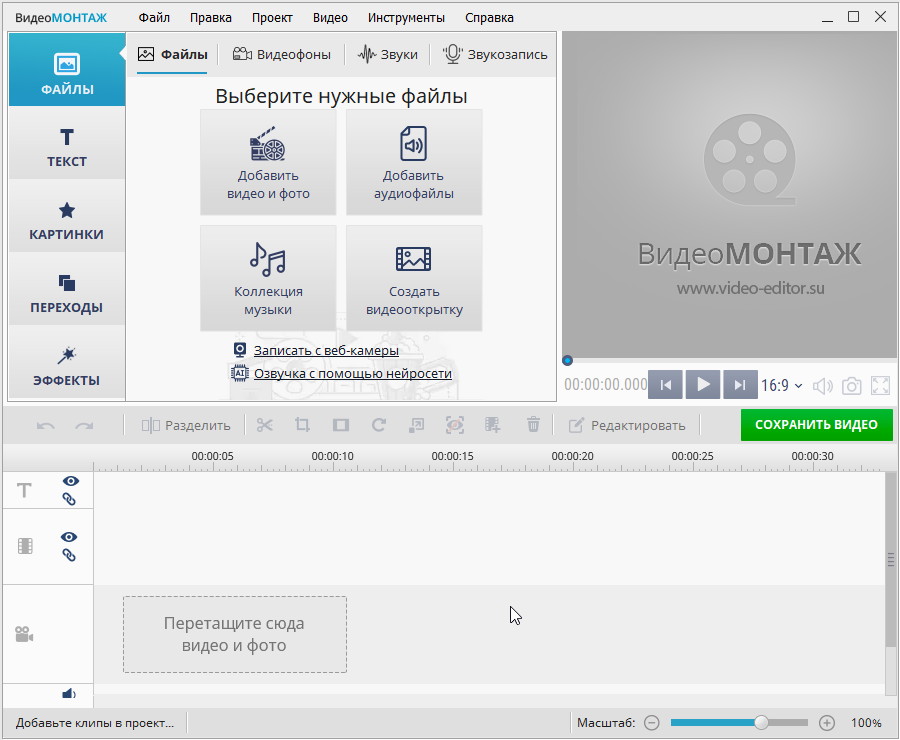The height and width of the screenshot is (740, 900).
Task: Click the 00:00:15 timeline ruler mark
Action: [452, 456]
